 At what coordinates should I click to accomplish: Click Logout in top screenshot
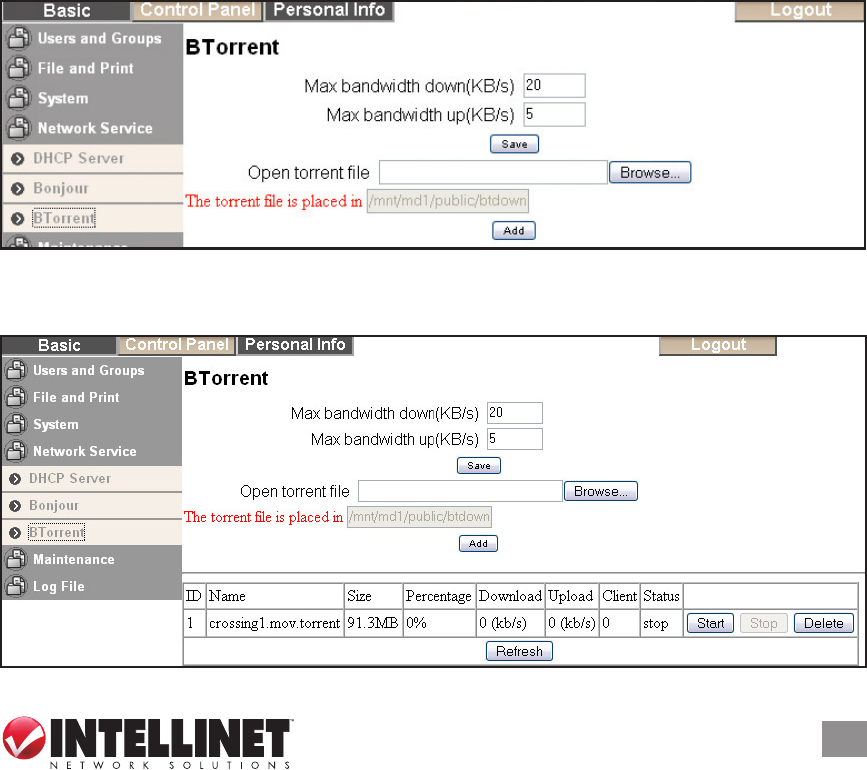tap(800, 10)
